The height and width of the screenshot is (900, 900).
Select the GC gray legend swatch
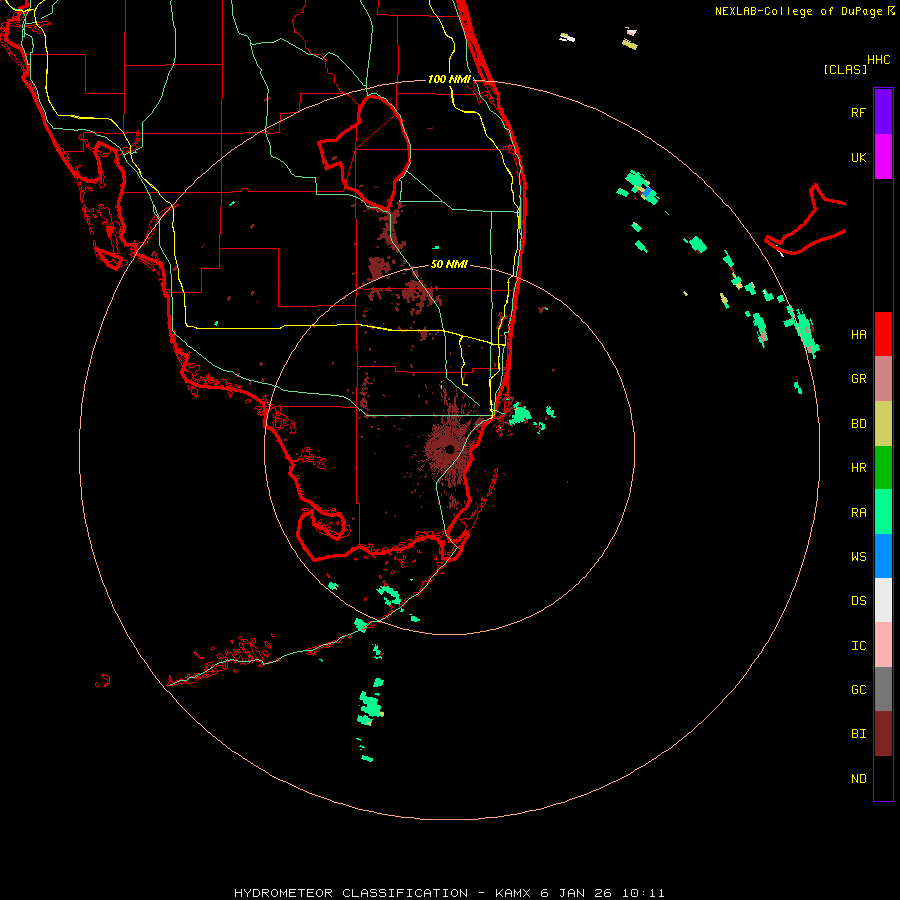coord(883,689)
